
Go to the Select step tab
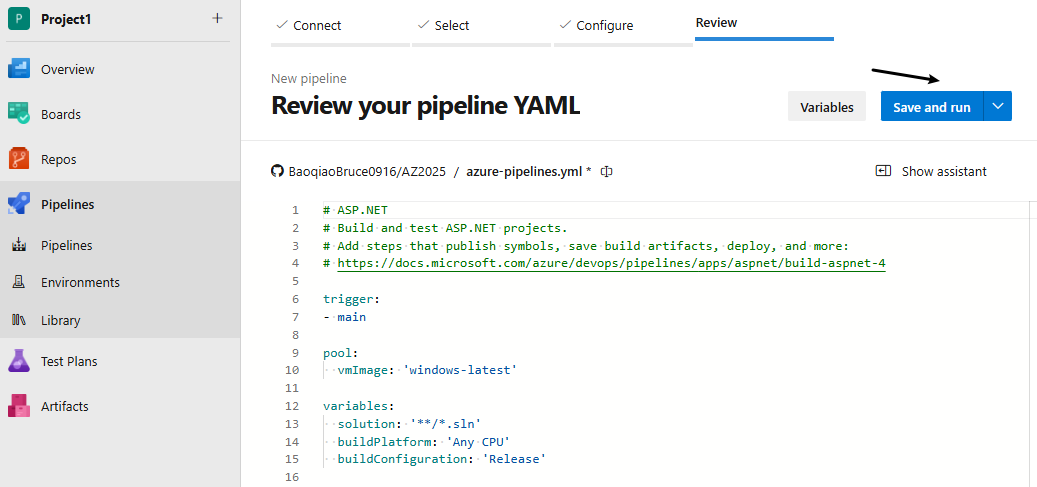[443, 25]
